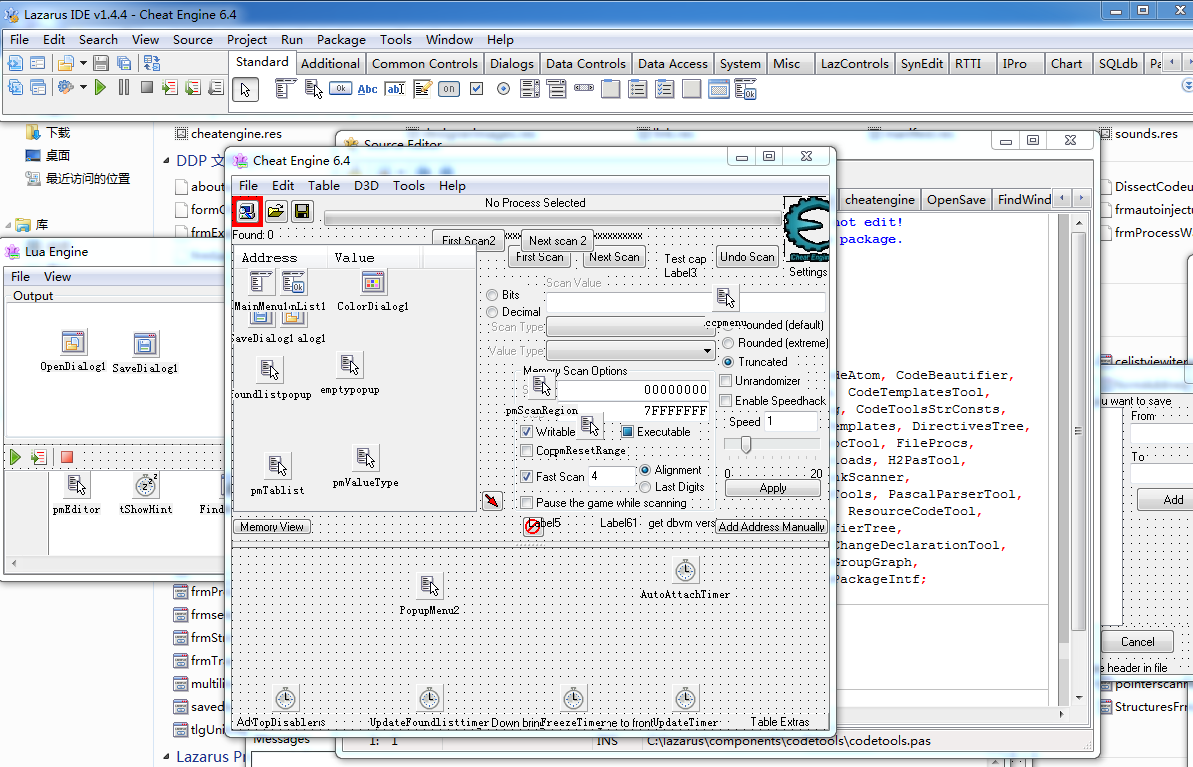The image size is (1193, 767).
Task: Check the Enable Speedhack checkbox
Action: tap(726, 400)
